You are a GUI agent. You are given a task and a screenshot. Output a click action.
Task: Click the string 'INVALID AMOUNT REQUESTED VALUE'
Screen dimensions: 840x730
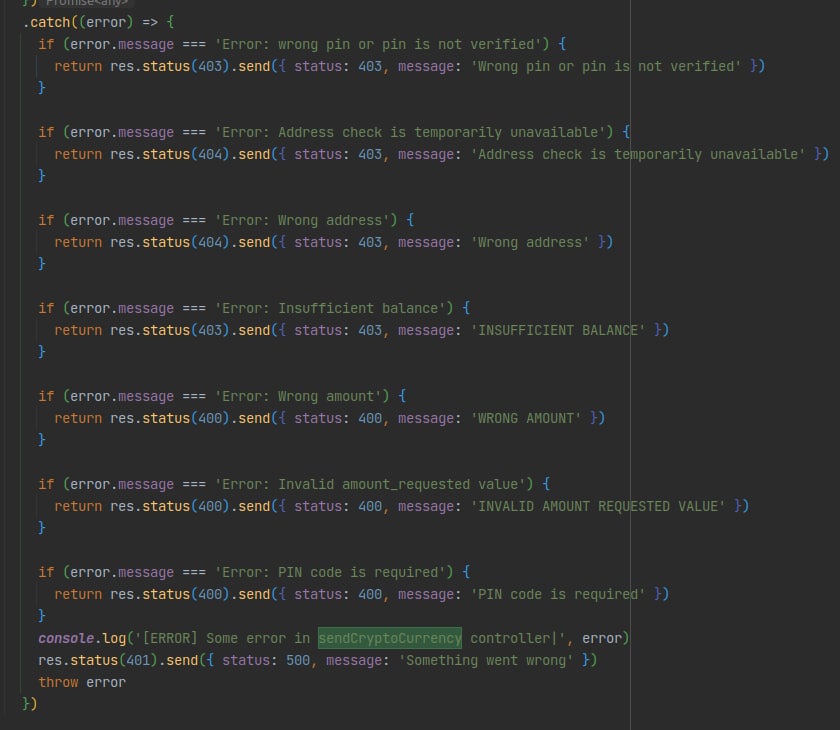(597, 506)
